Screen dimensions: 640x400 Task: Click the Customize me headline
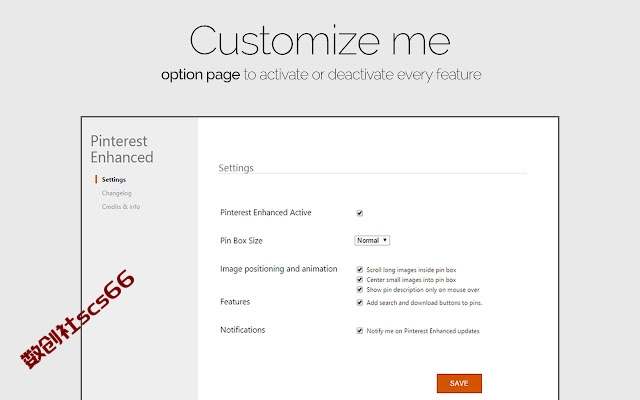(x=320, y=40)
